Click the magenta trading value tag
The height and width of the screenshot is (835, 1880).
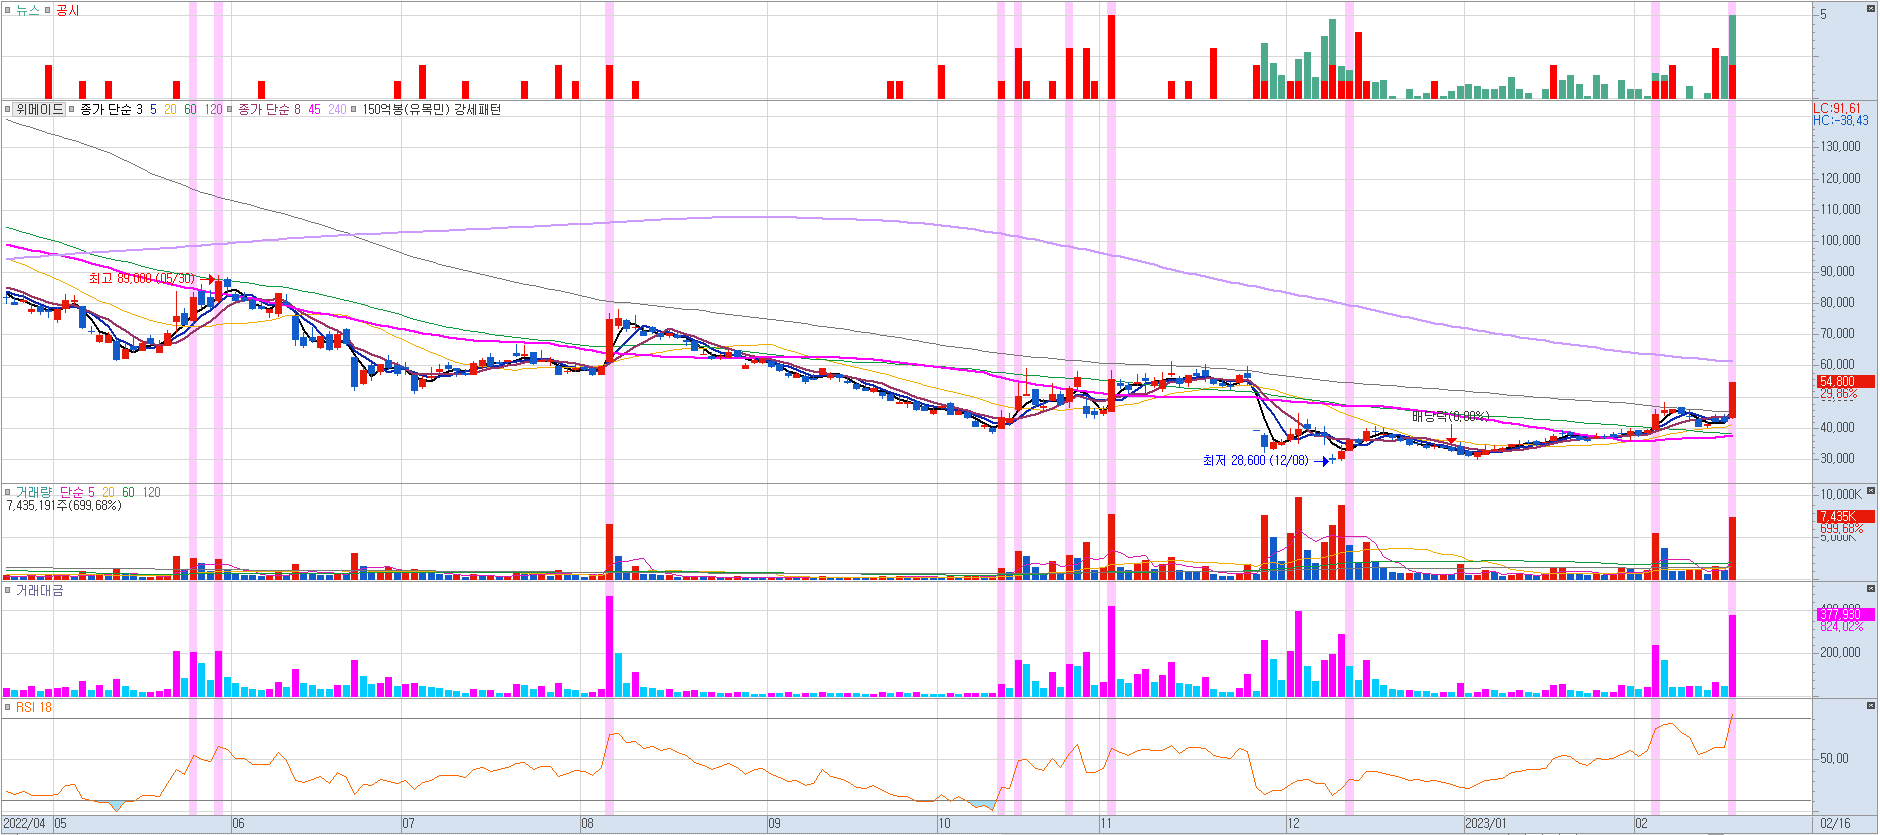click(x=1844, y=615)
